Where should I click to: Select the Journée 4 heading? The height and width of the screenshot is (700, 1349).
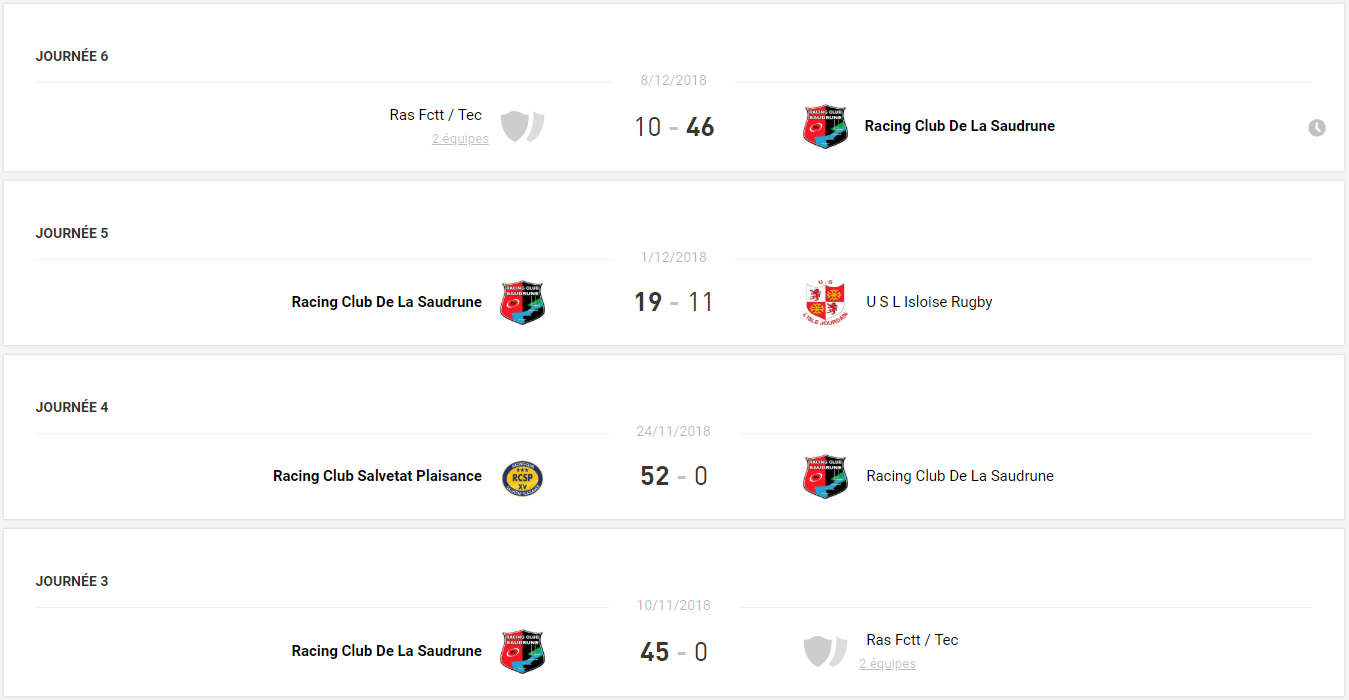(x=72, y=407)
